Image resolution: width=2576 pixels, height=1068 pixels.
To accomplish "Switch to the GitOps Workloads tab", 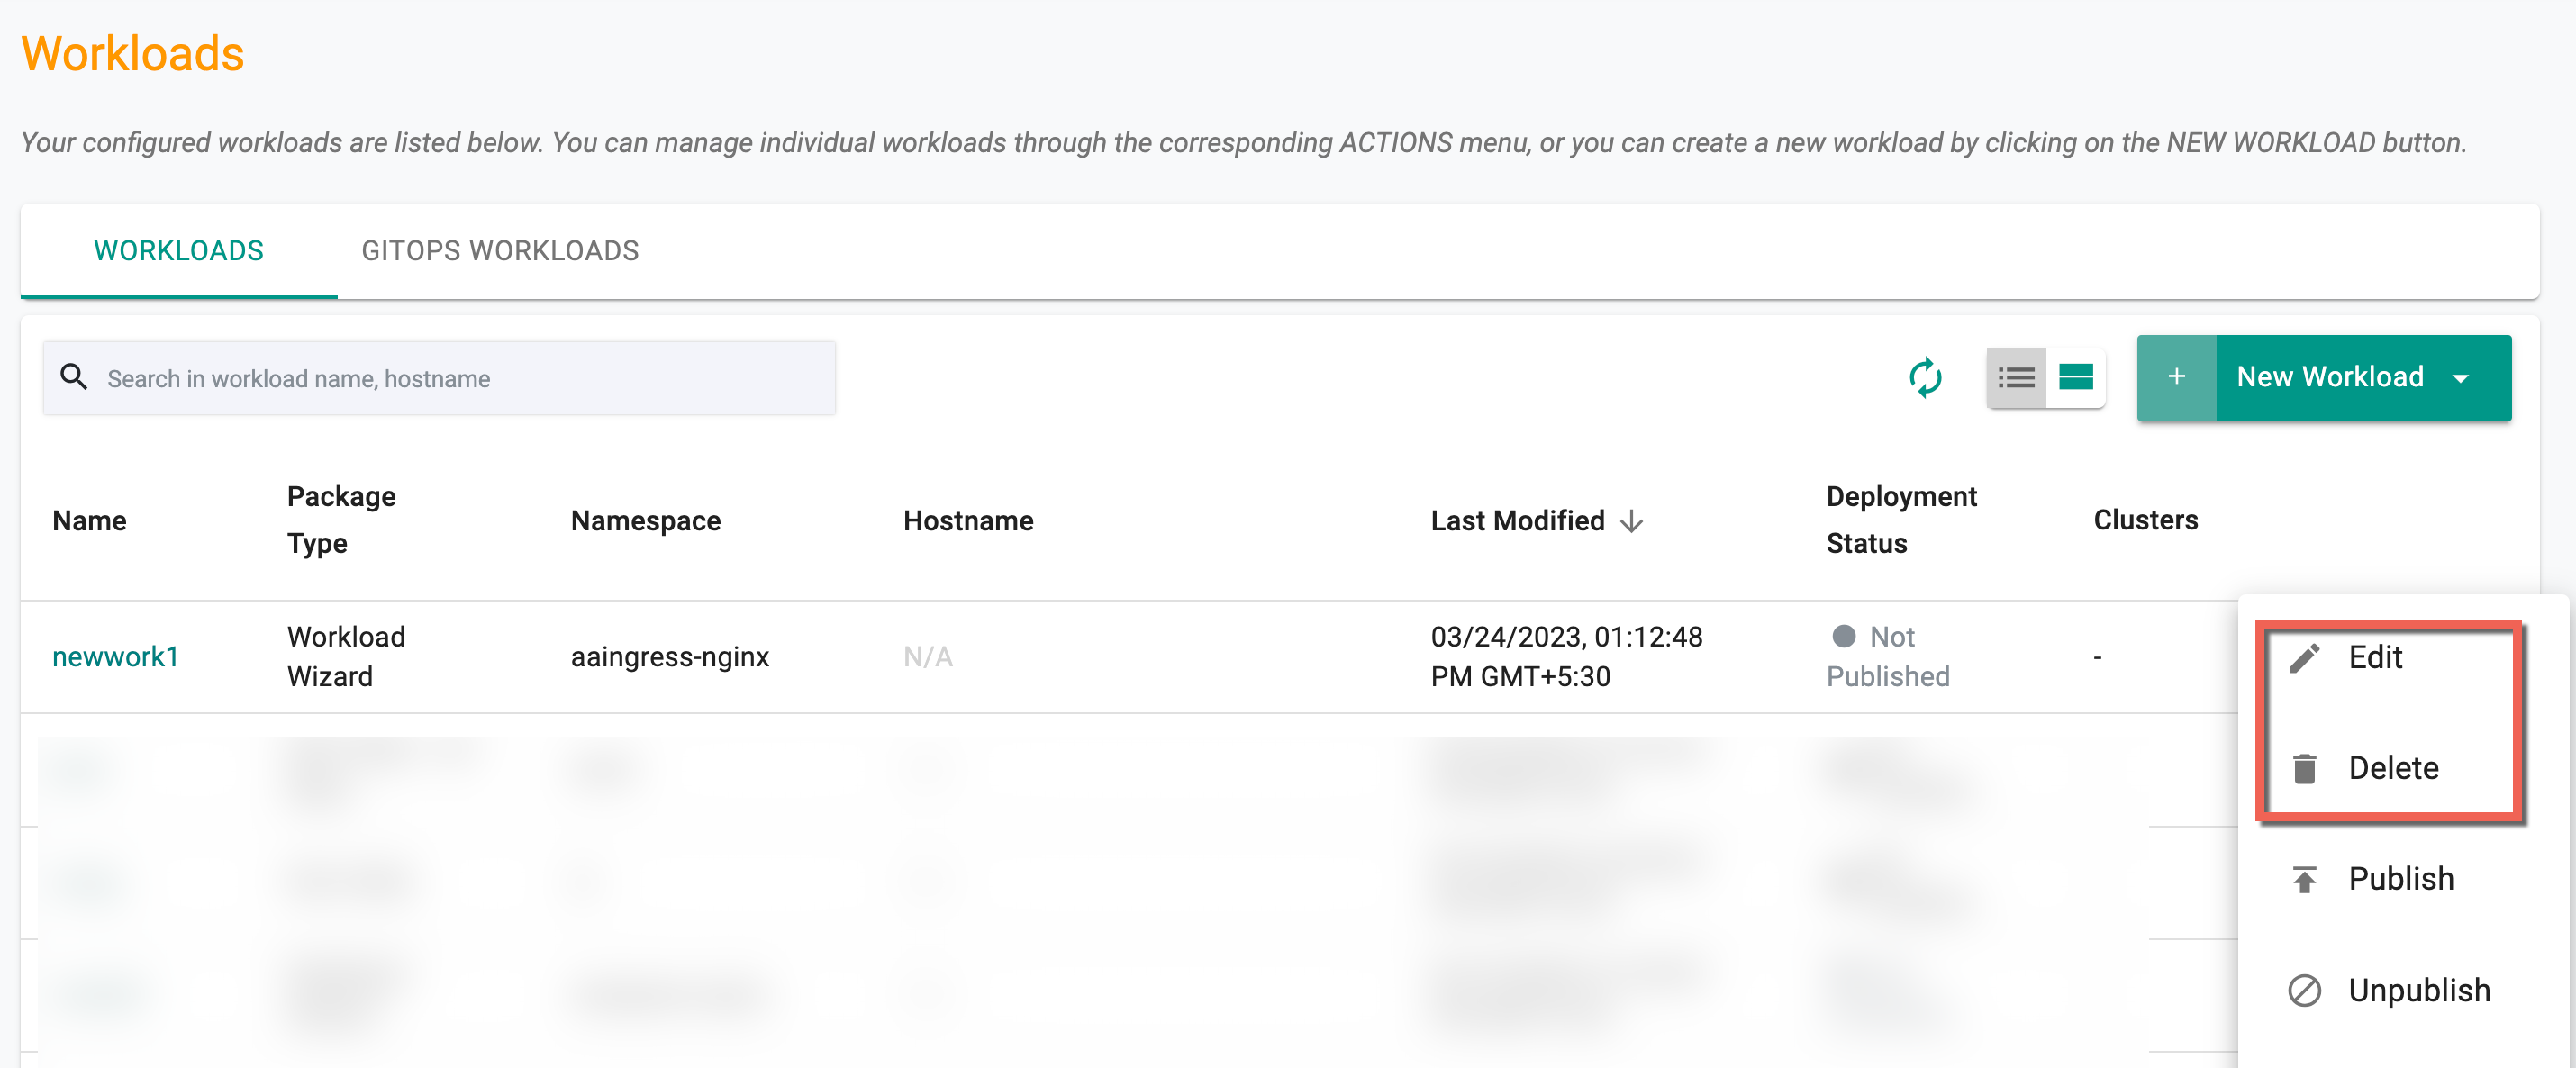I will click(500, 251).
